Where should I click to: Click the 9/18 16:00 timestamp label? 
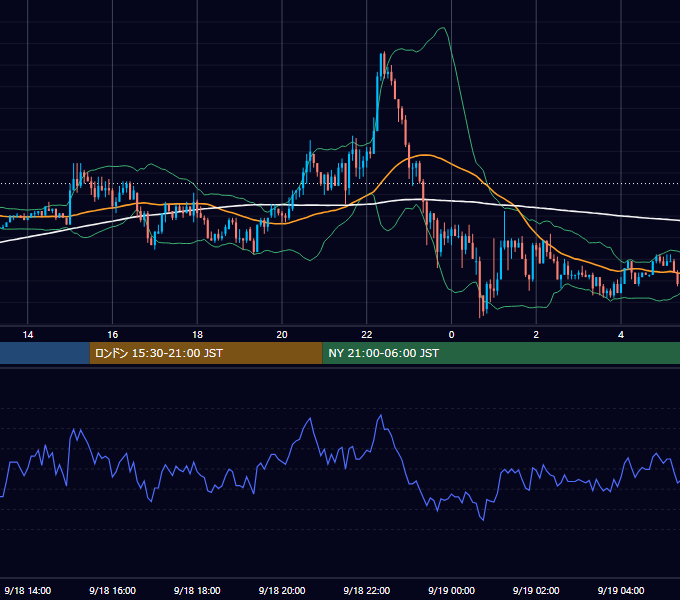click(x=112, y=590)
